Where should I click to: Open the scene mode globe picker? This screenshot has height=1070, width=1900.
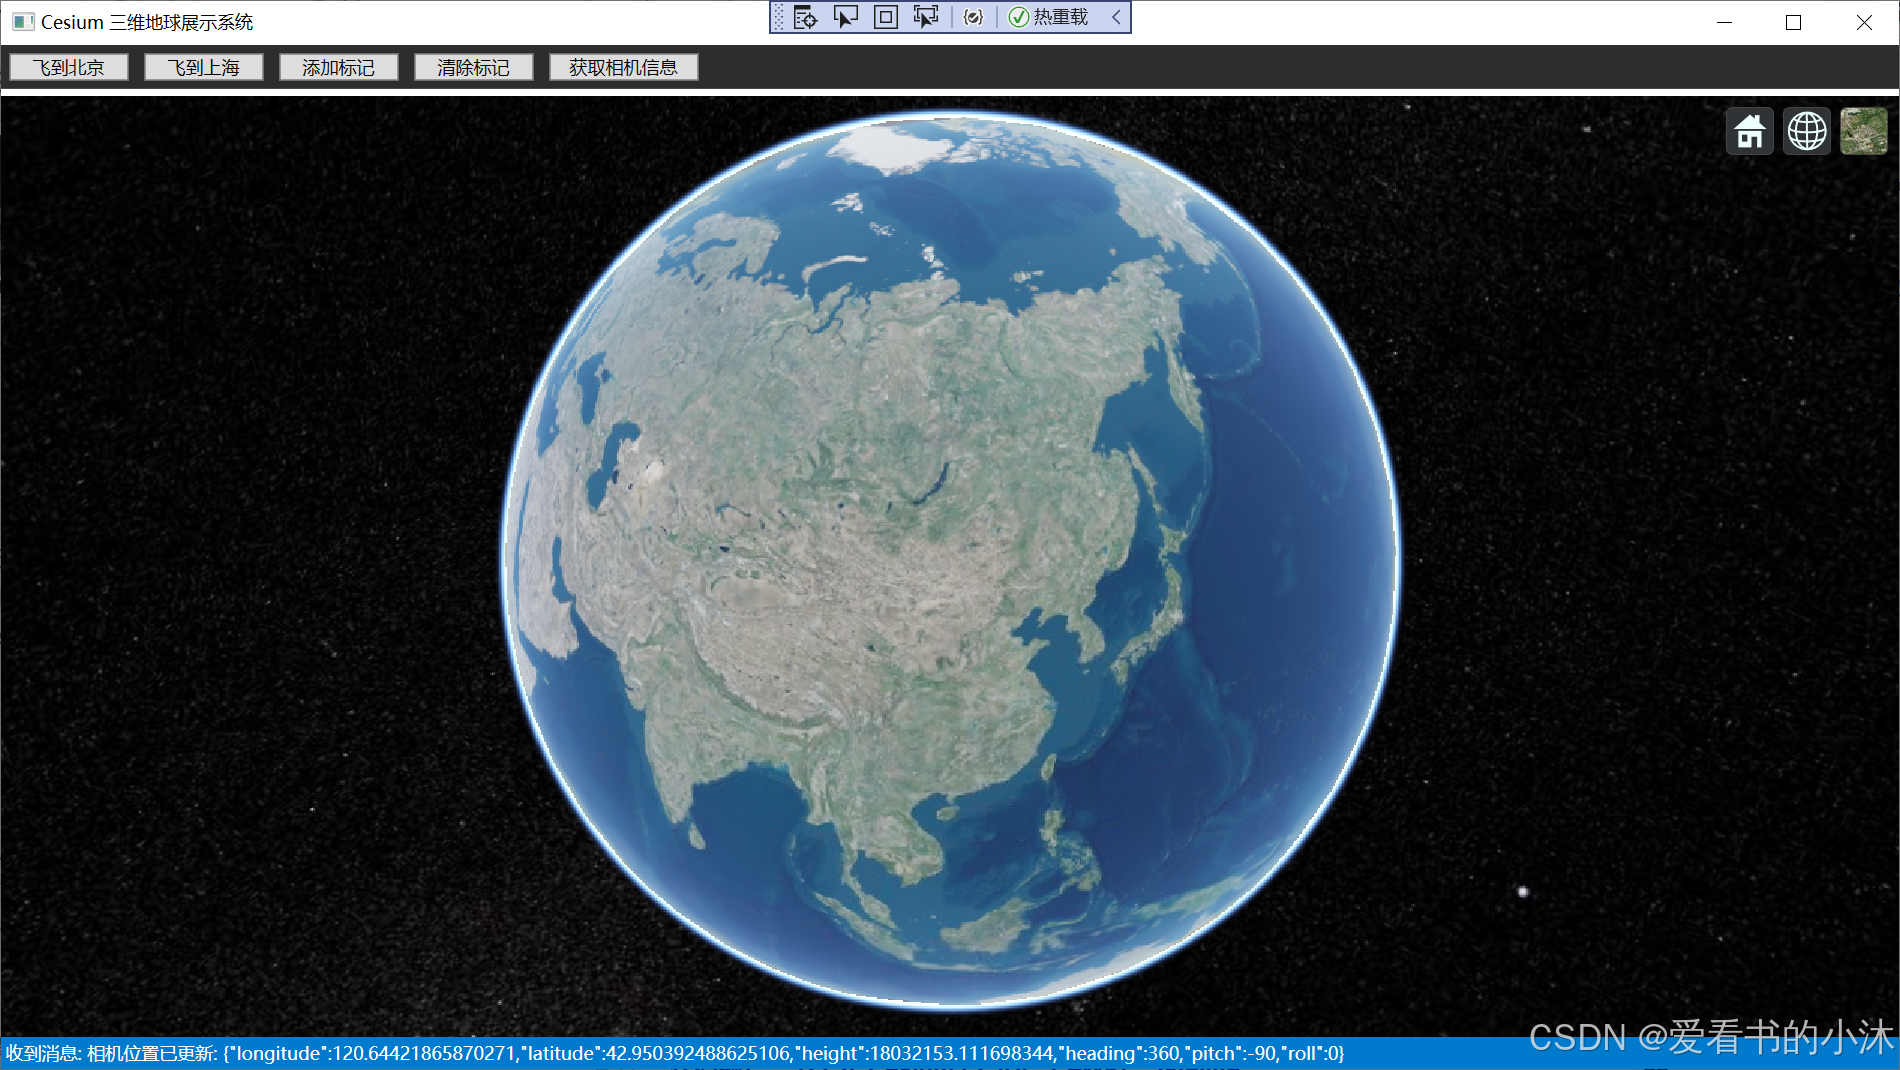(1807, 131)
